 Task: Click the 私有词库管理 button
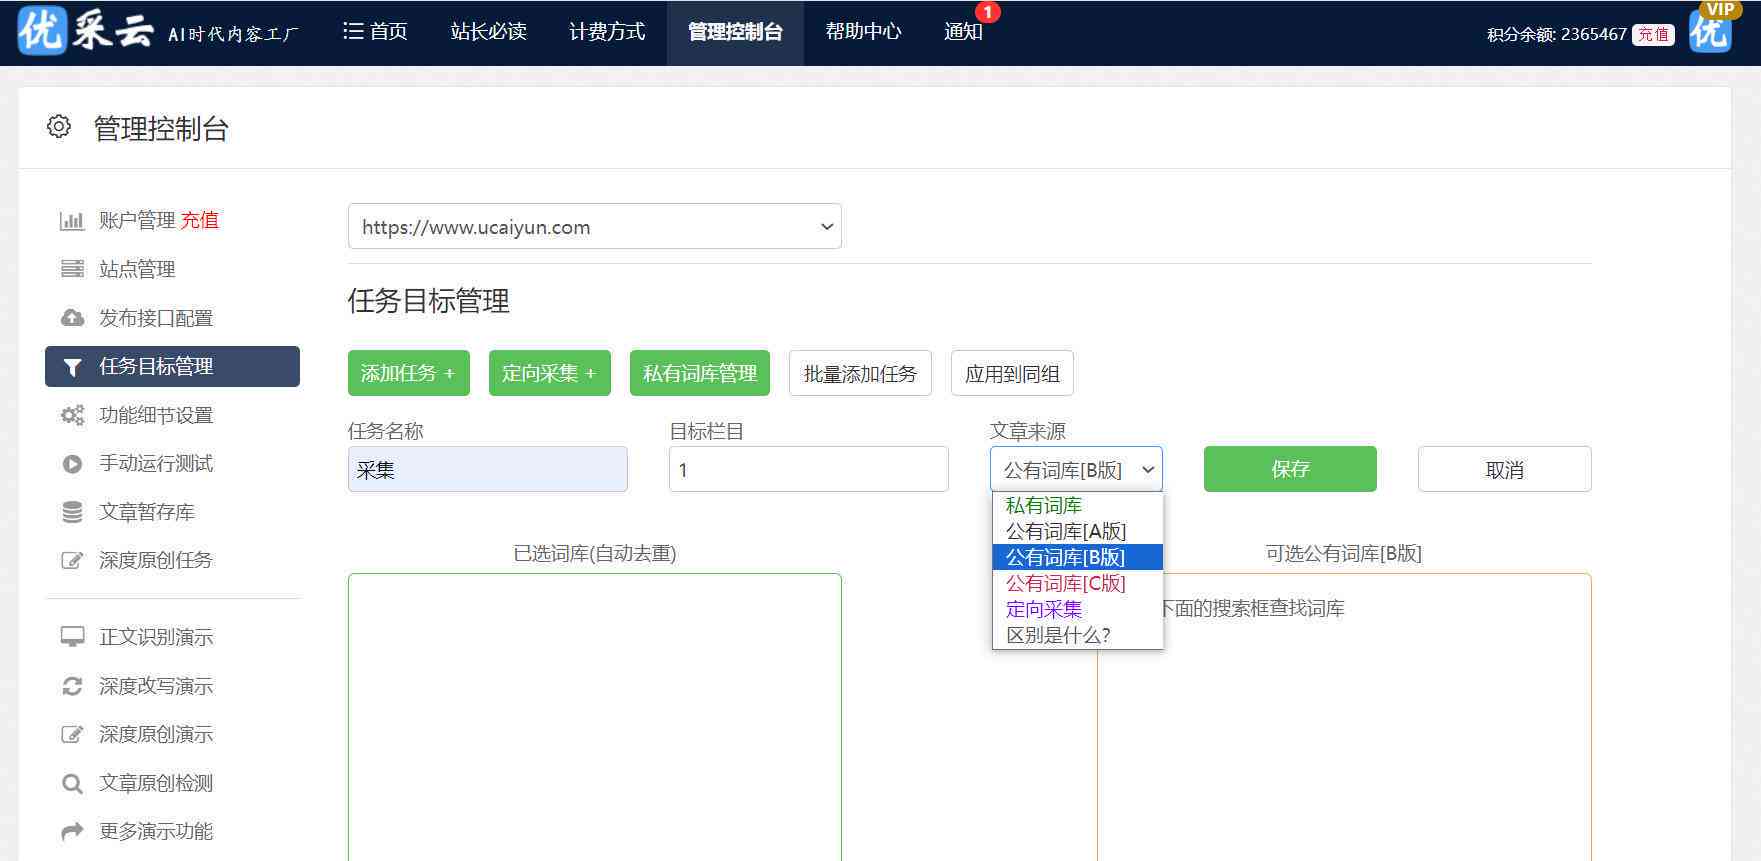pyautogui.click(x=699, y=373)
